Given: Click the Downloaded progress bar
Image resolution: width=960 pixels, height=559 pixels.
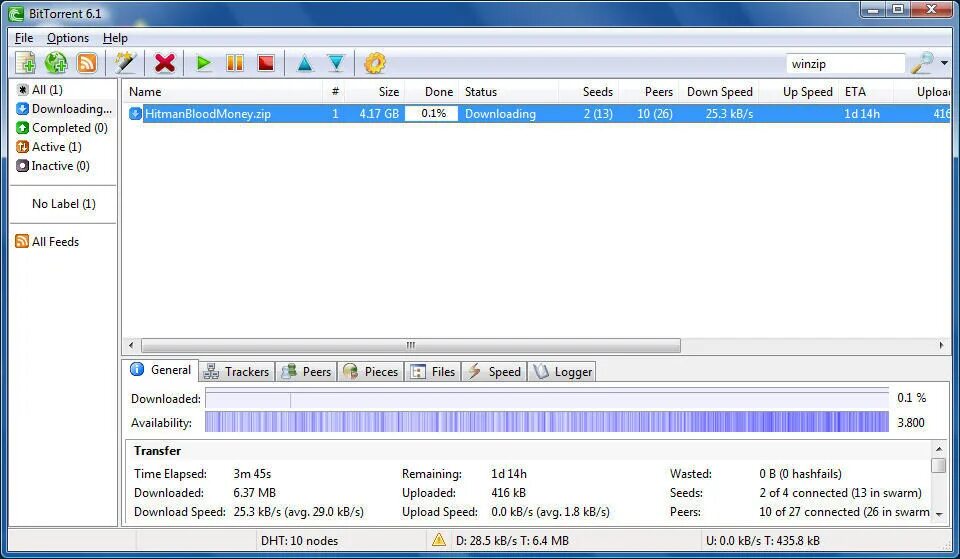Looking at the screenshot, I should tap(547, 399).
